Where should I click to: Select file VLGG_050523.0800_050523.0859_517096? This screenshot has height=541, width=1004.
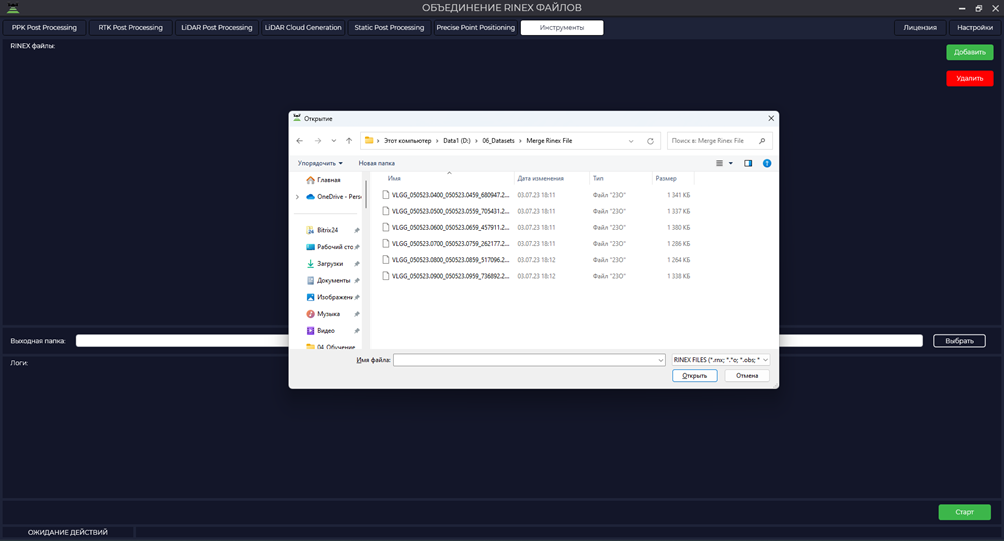click(x=450, y=260)
